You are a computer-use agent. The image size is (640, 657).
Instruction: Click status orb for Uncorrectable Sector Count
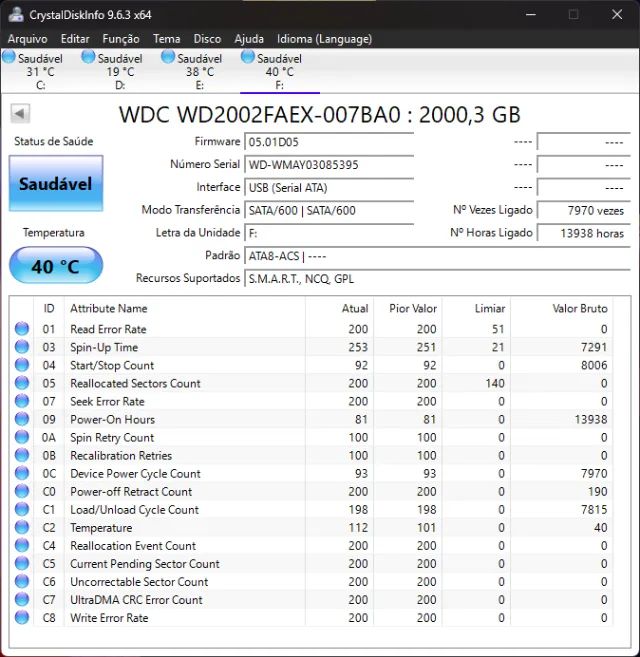[x=22, y=581]
